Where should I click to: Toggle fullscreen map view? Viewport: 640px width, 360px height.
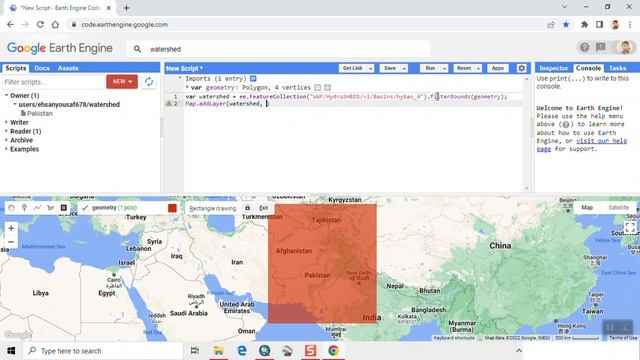point(630,227)
